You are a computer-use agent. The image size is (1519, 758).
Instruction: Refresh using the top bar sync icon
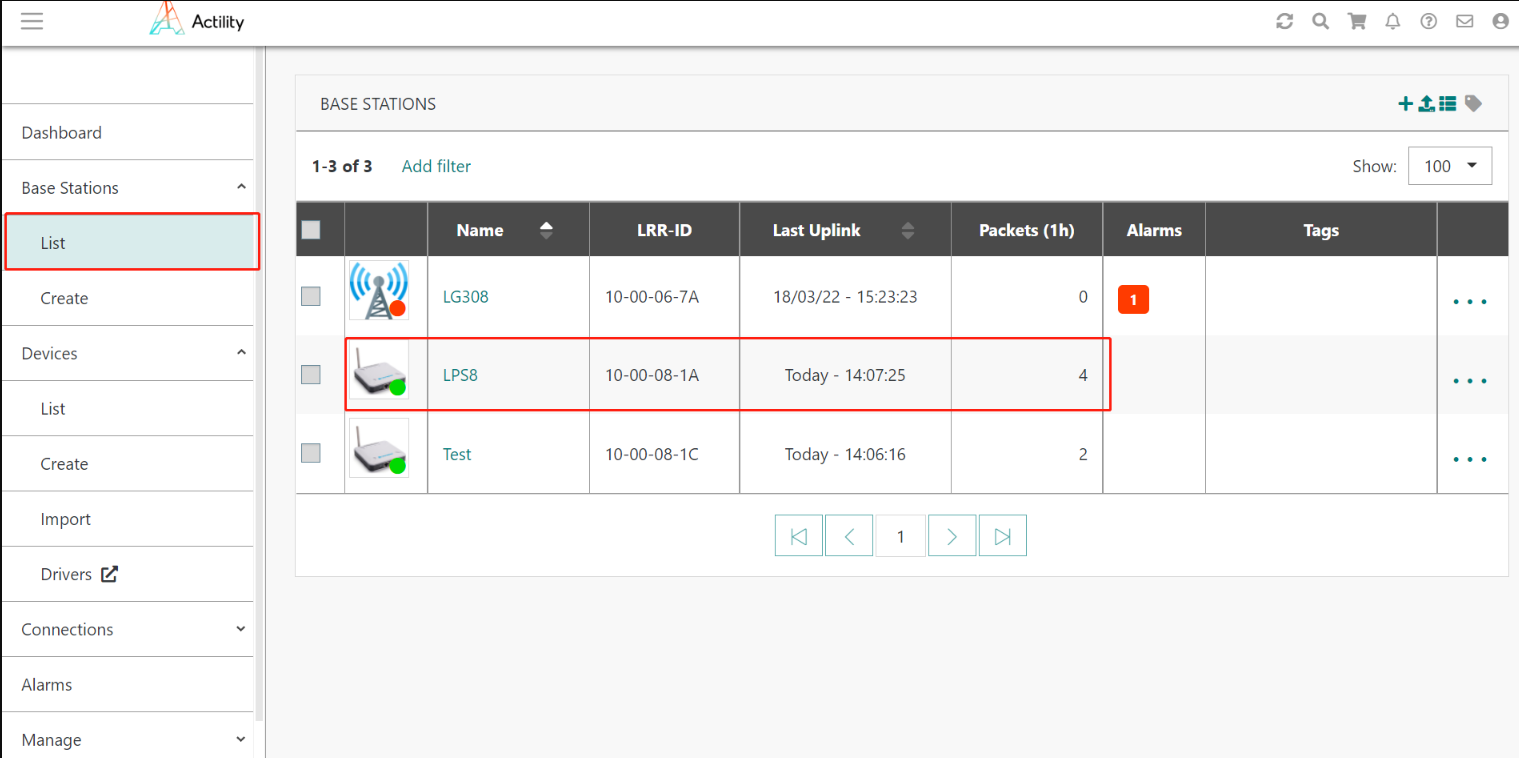tap(1285, 21)
